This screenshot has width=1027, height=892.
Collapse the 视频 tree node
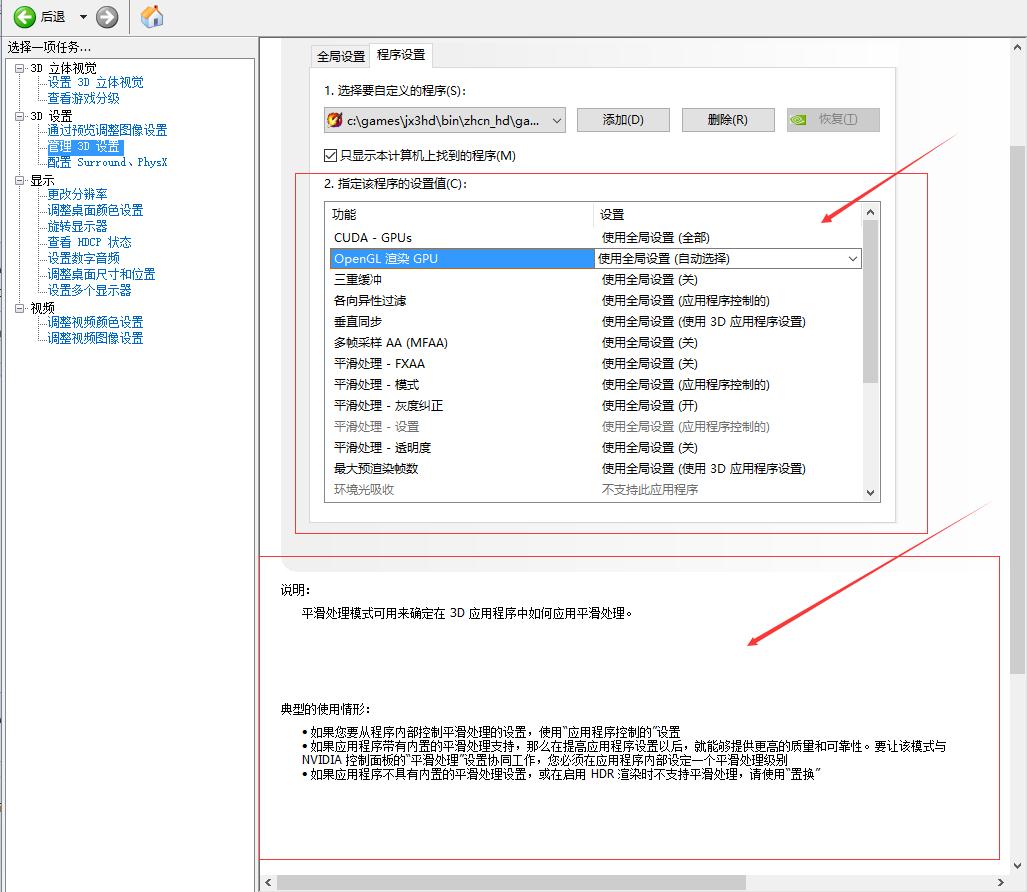click(20, 308)
